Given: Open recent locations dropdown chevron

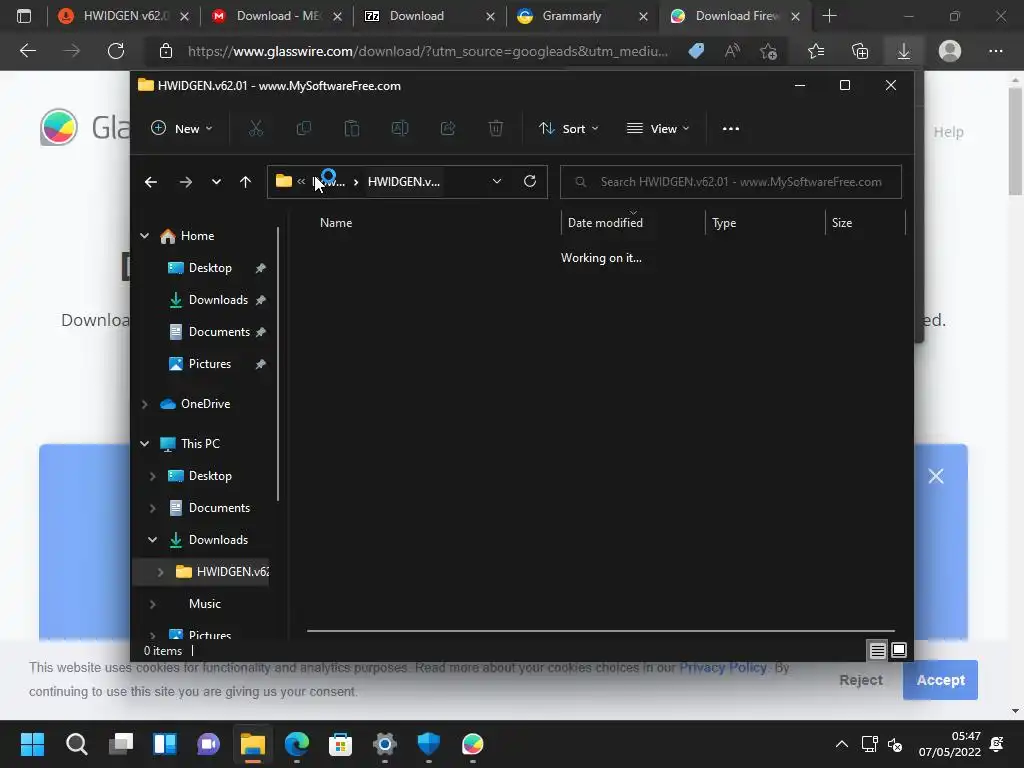Looking at the screenshot, I should point(216,182).
